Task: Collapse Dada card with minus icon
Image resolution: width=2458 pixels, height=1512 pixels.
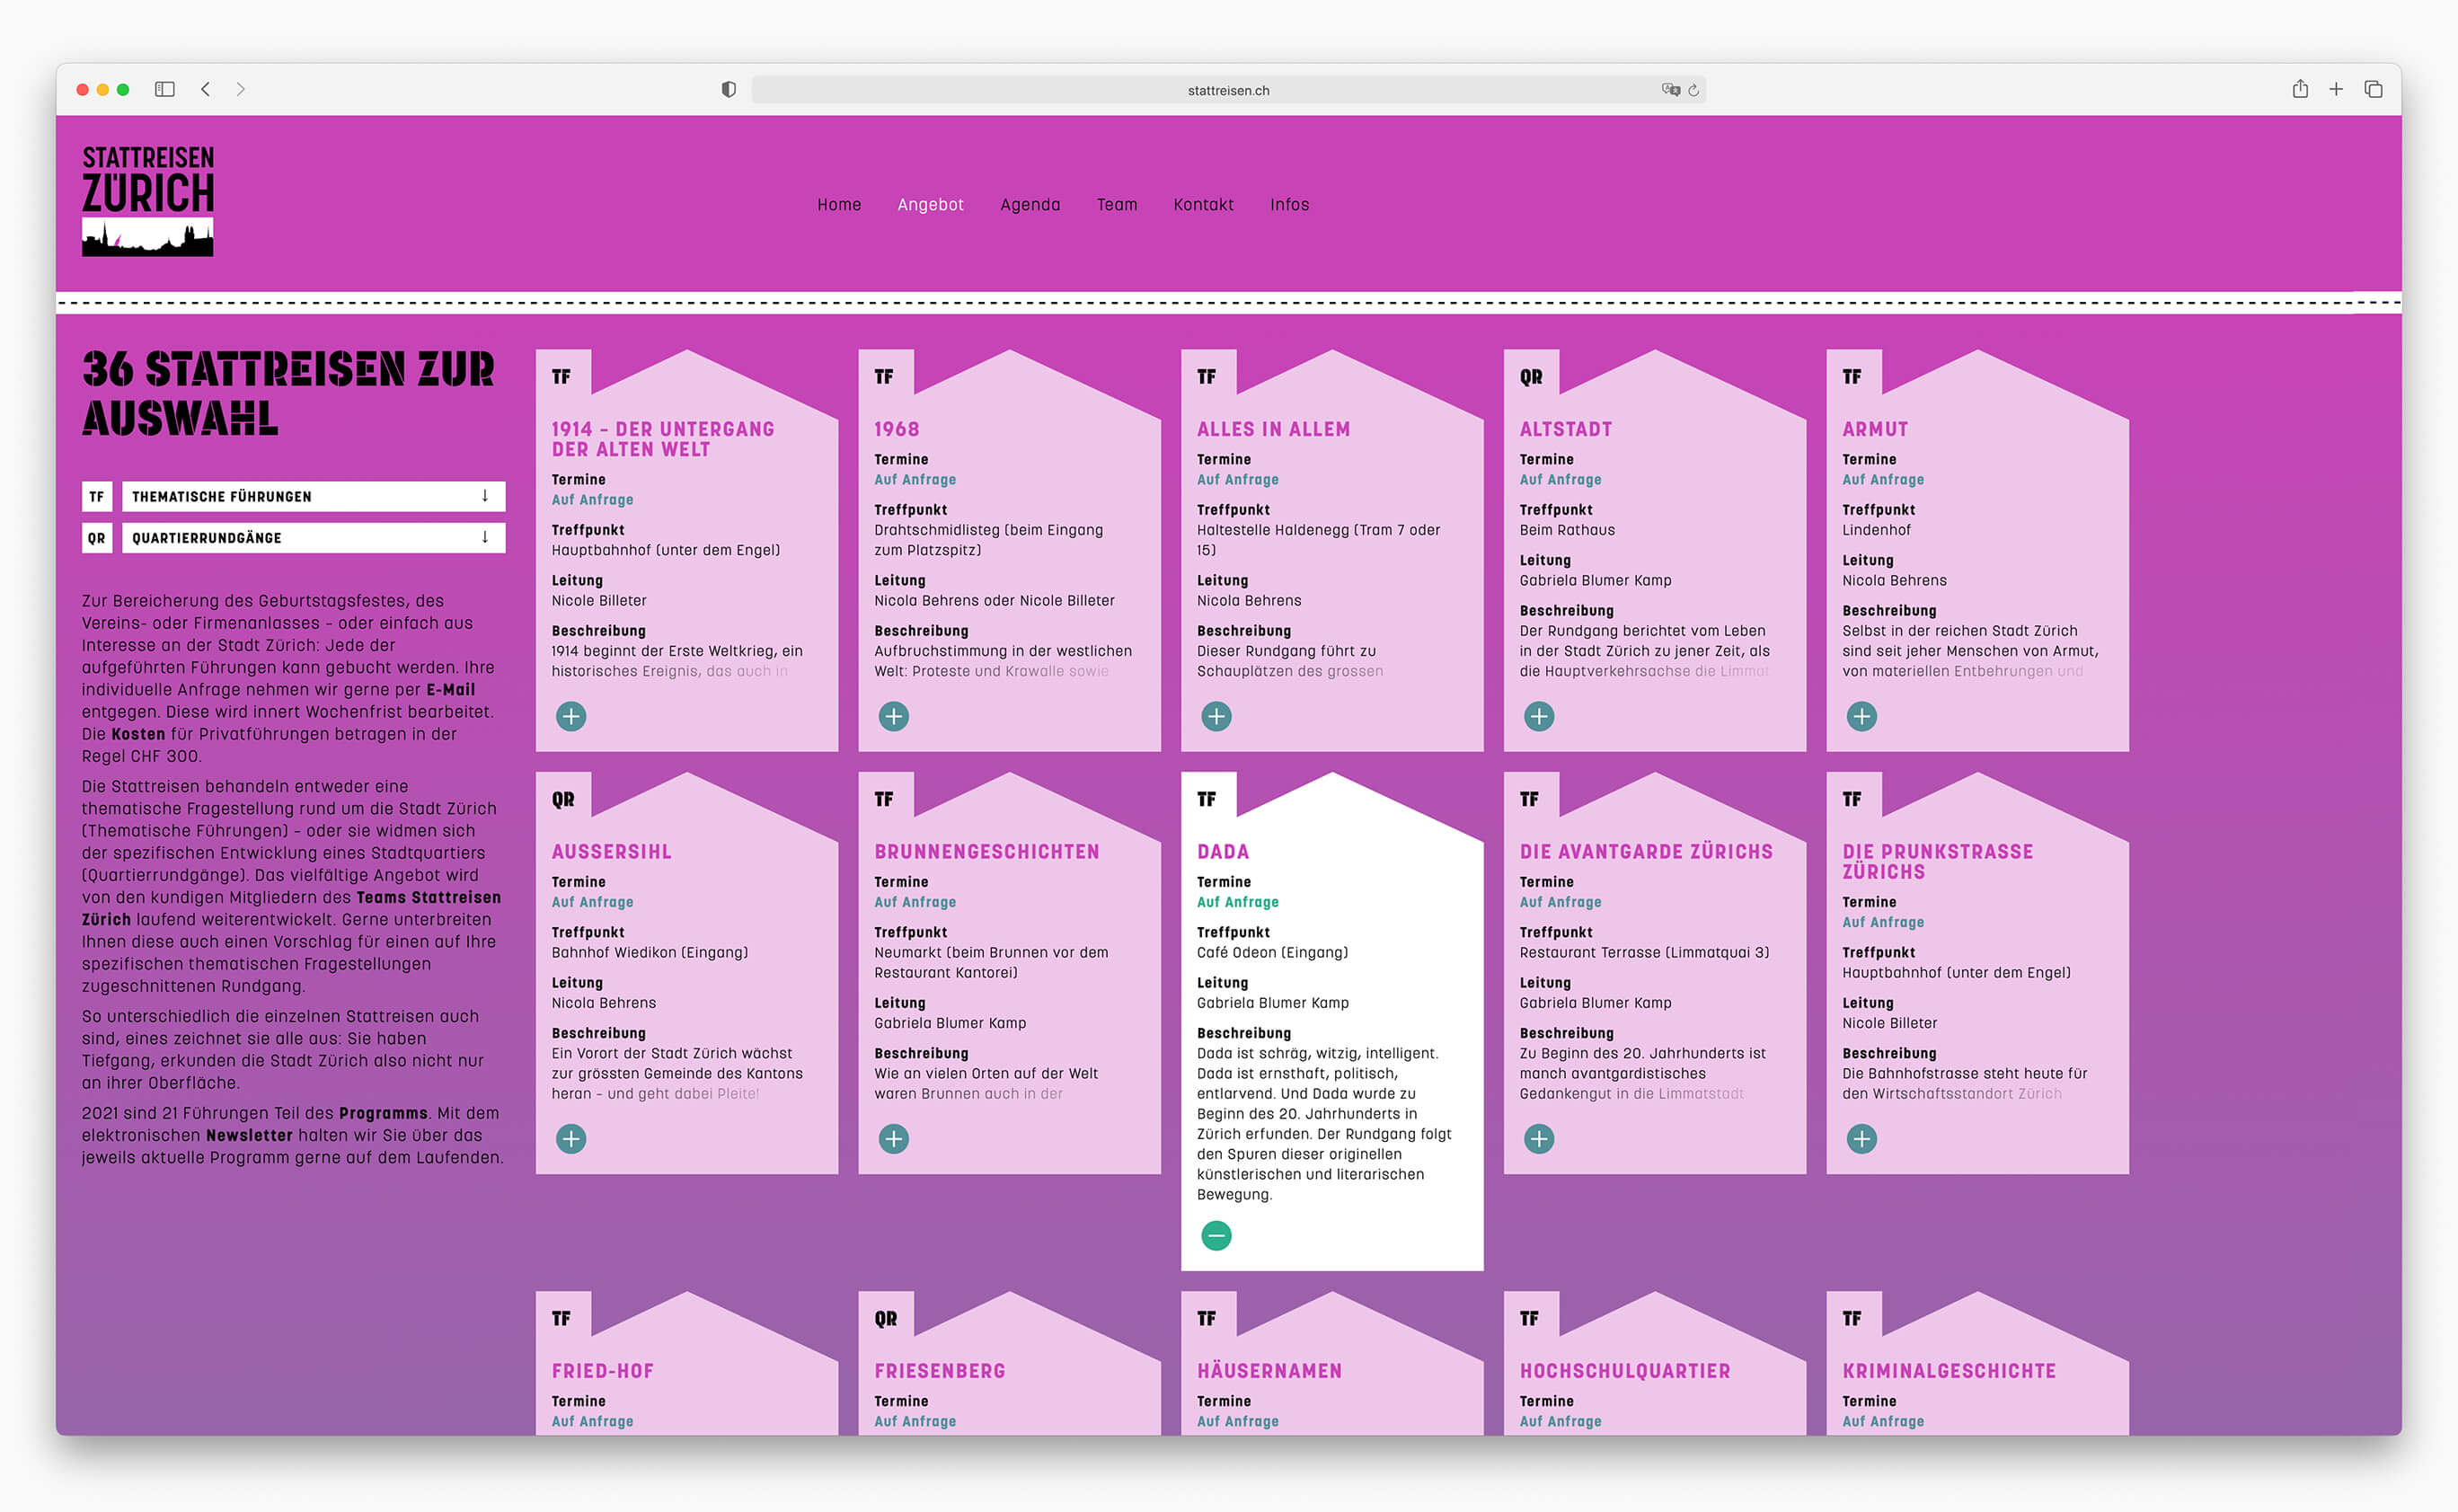Action: click(1216, 1236)
